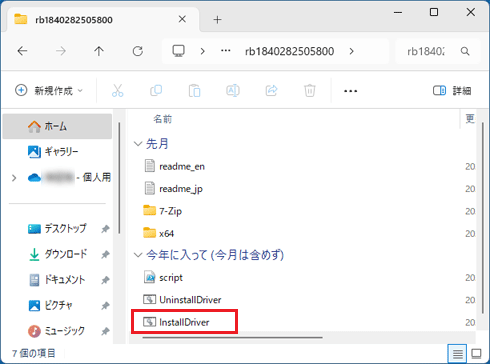Collapse the 先月 group
The image size is (490, 364).
(138, 144)
